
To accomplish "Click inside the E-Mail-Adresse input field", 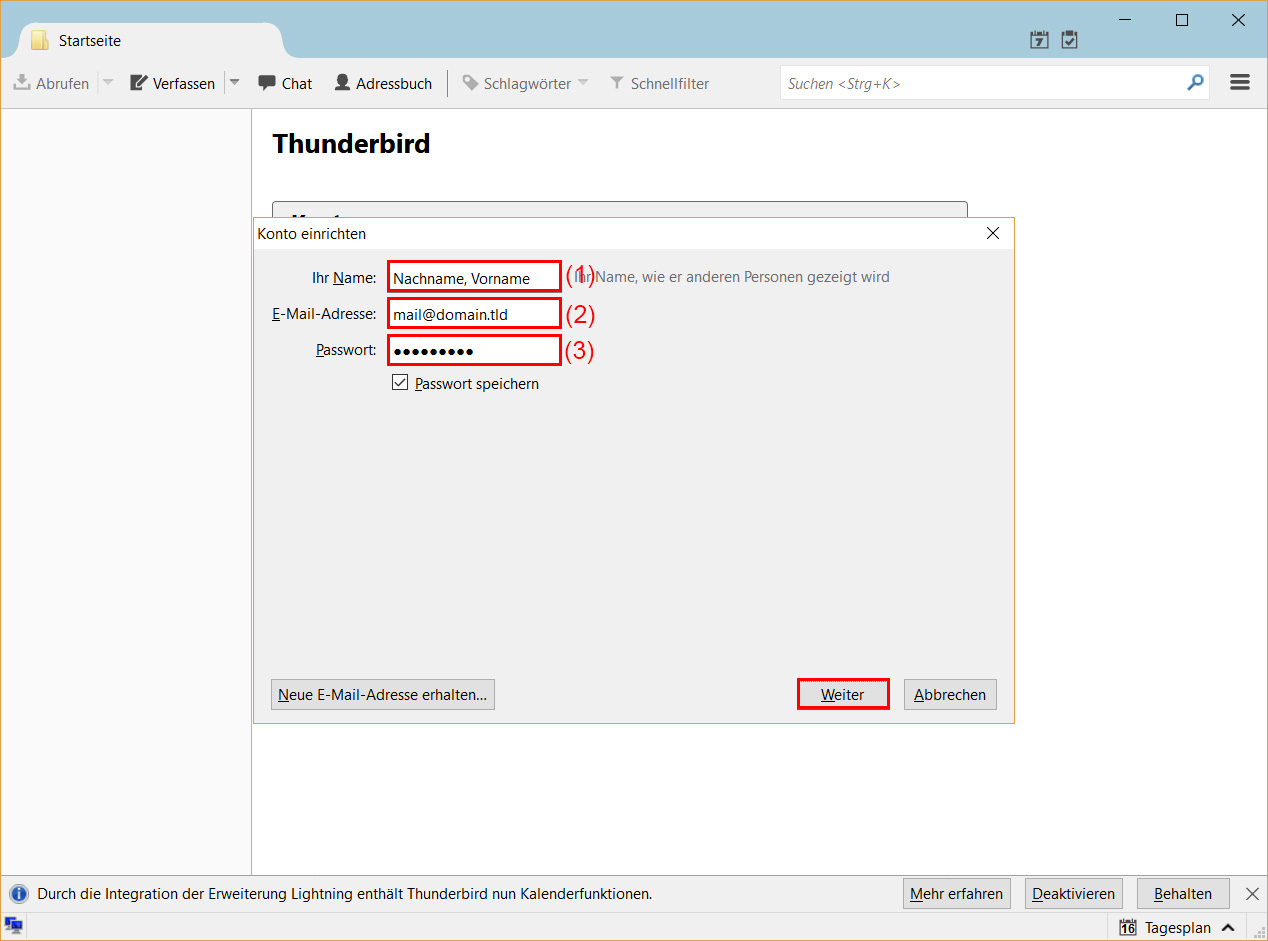I will coord(473,313).
